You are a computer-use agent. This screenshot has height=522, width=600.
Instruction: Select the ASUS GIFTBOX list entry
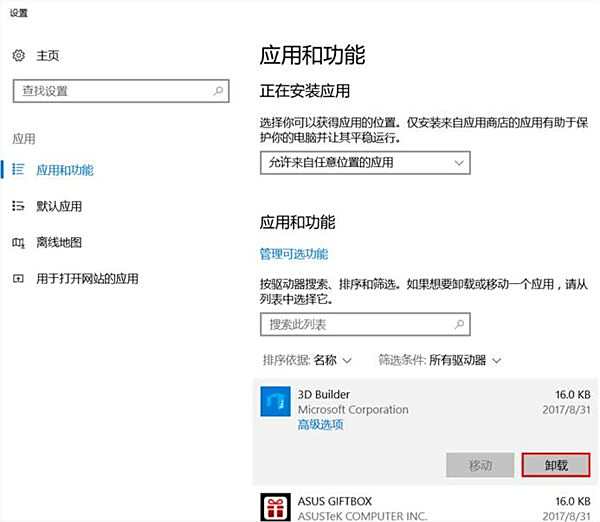tap(426, 507)
